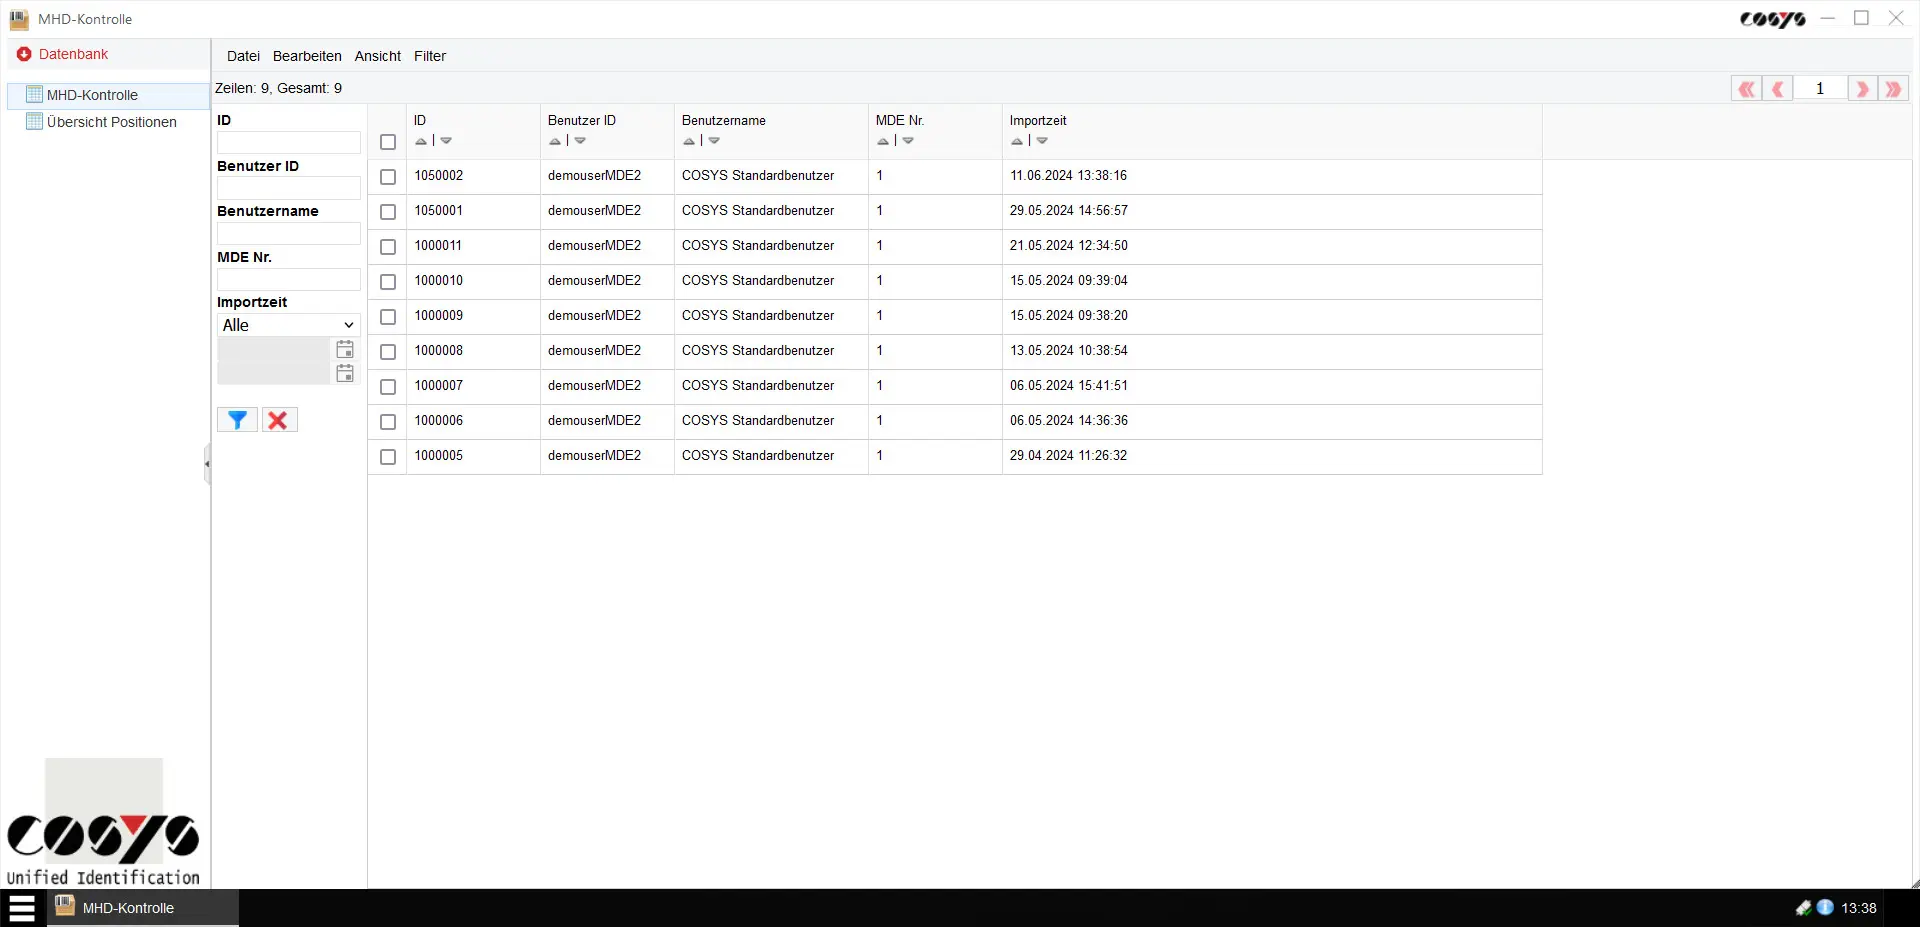Open the Importzeit 'Alle' dropdown
This screenshot has width=1920, height=927.
point(288,325)
